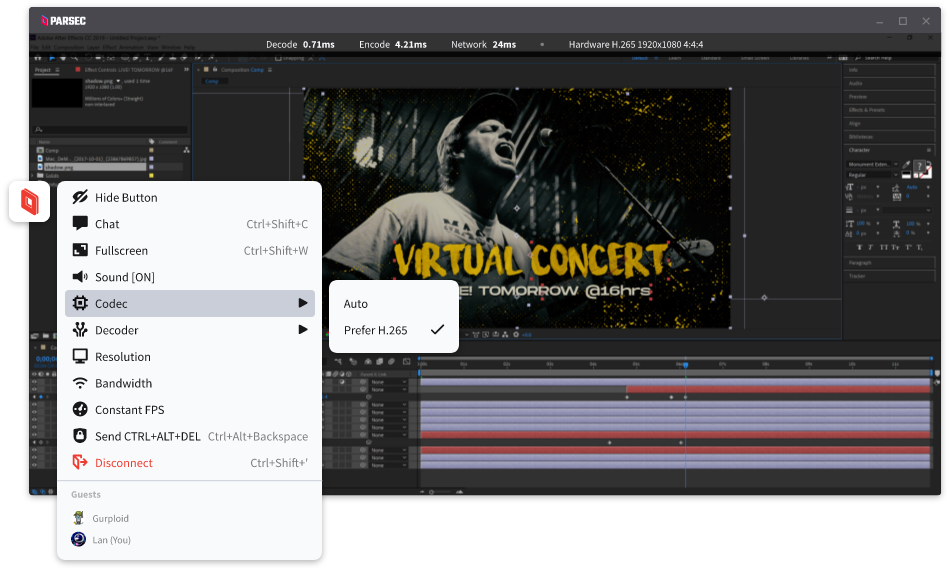This screenshot has width=950, height=571.
Task: Open the Regular font style dropdown
Action: click(x=895, y=175)
